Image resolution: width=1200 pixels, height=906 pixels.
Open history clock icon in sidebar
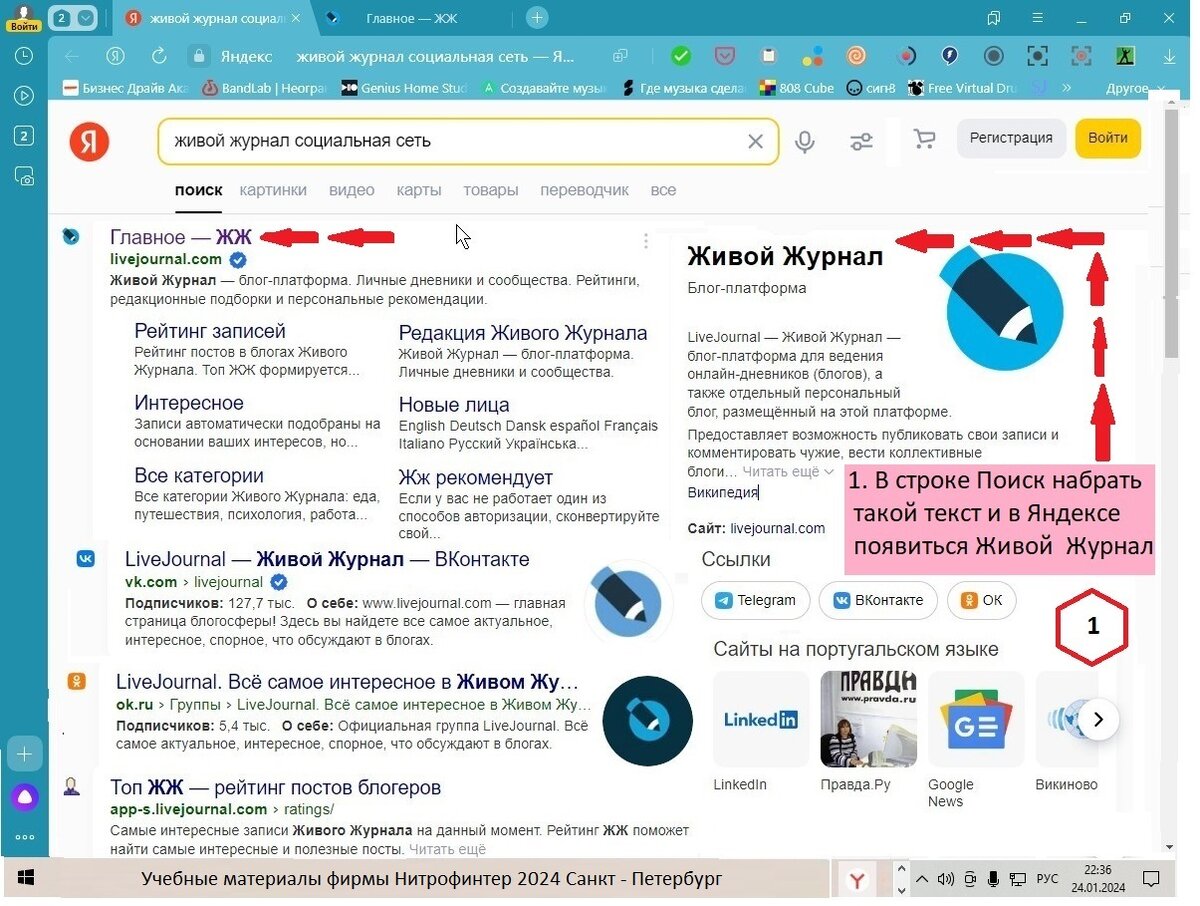(24, 56)
